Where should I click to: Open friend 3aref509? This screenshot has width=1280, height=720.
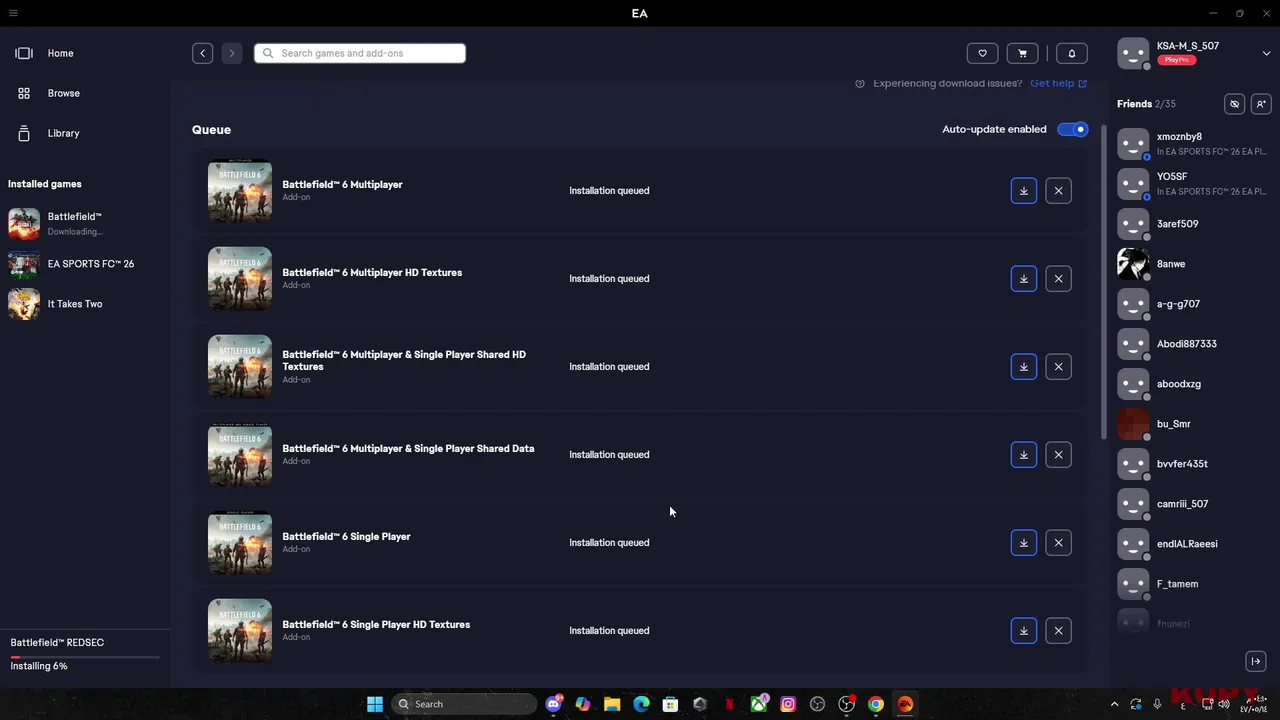[1195, 224]
